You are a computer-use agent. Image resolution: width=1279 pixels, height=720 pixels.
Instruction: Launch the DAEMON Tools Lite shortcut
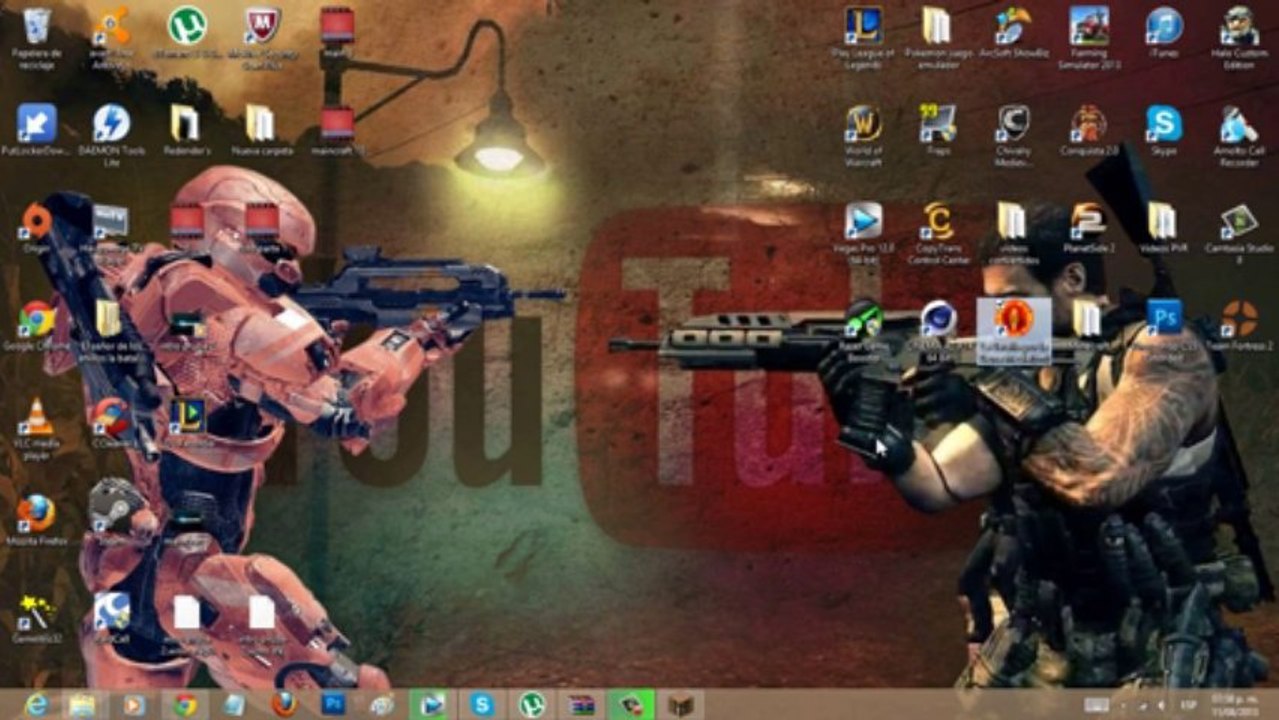pyautogui.click(x=111, y=135)
